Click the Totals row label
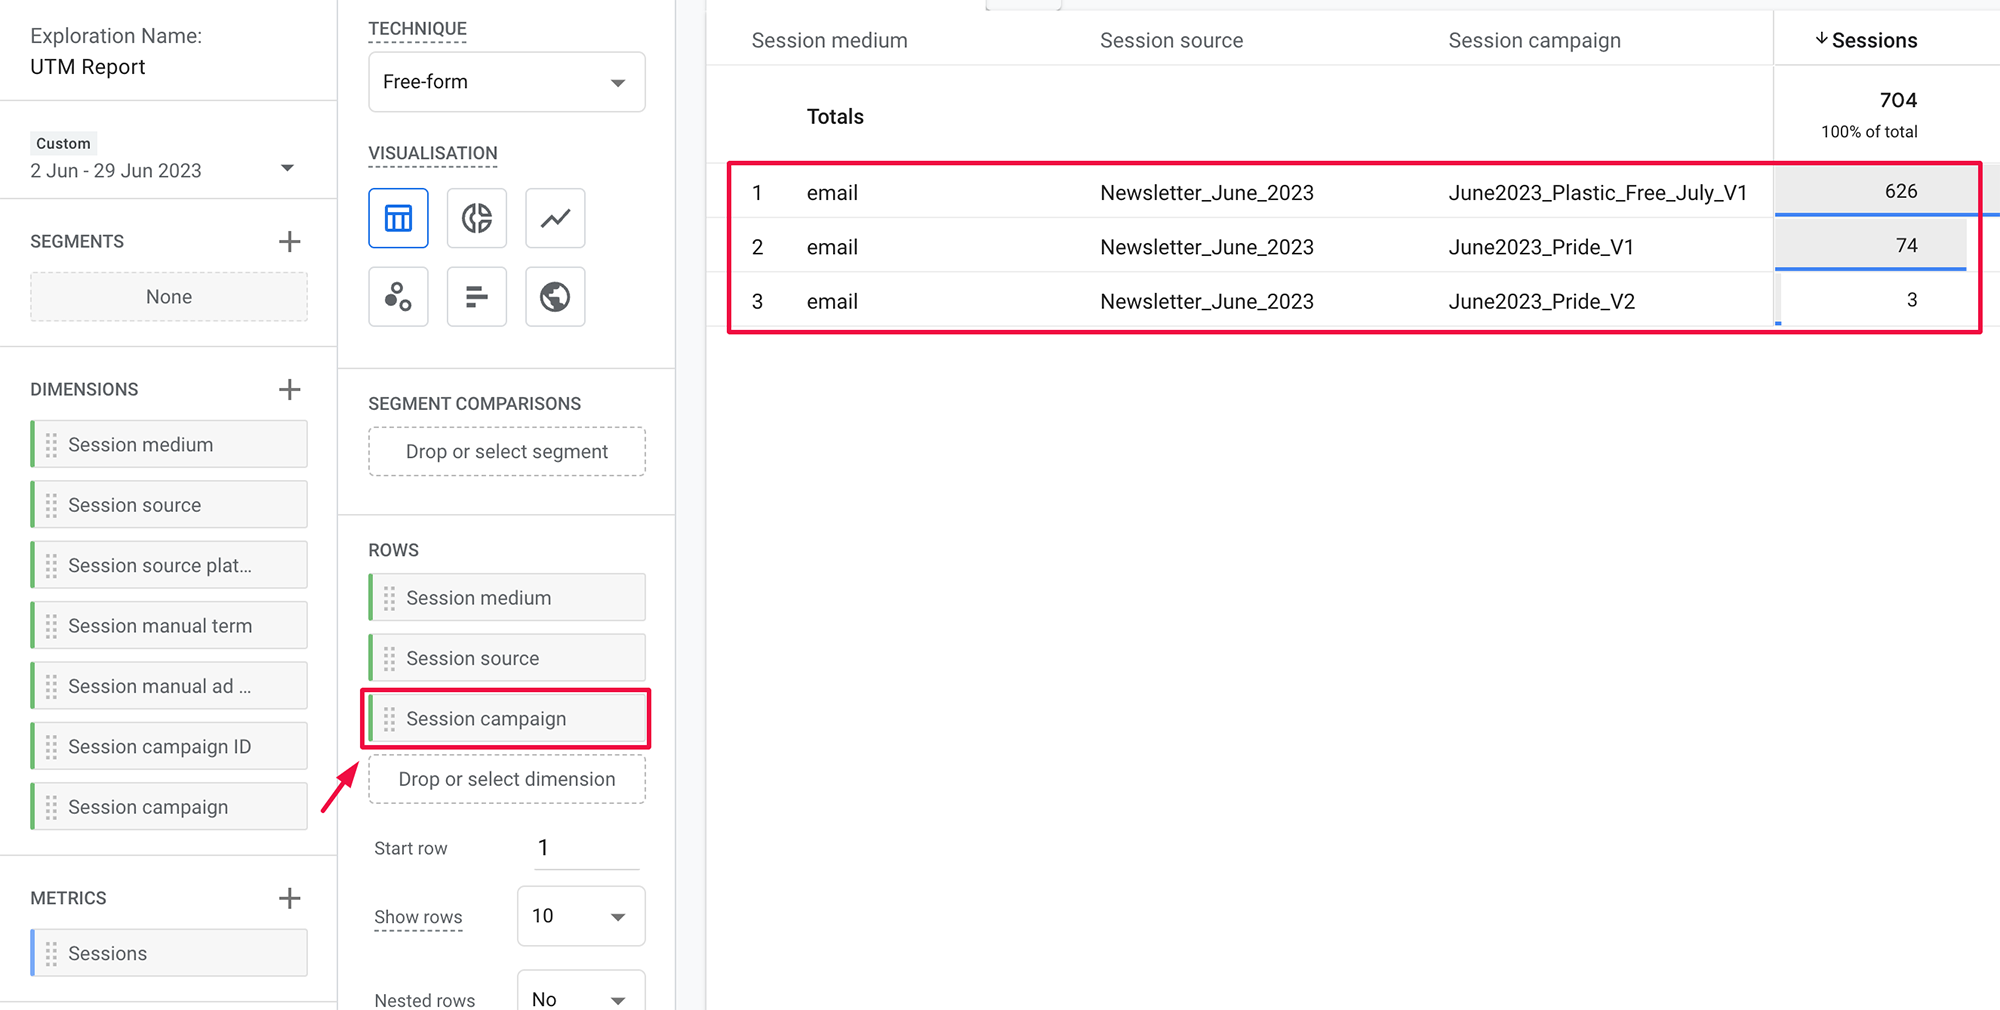 [x=835, y=116]
